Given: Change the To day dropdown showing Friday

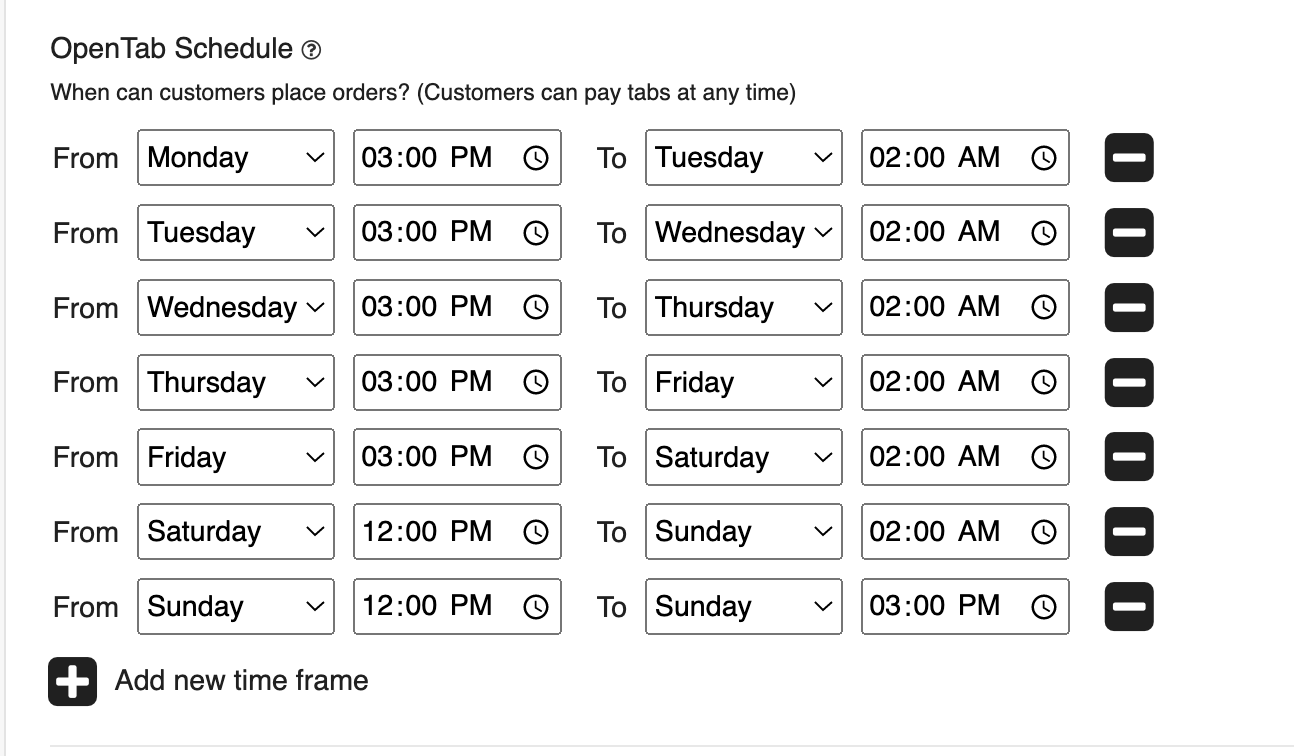Looking at the screenshot, I should coord(743,382).
